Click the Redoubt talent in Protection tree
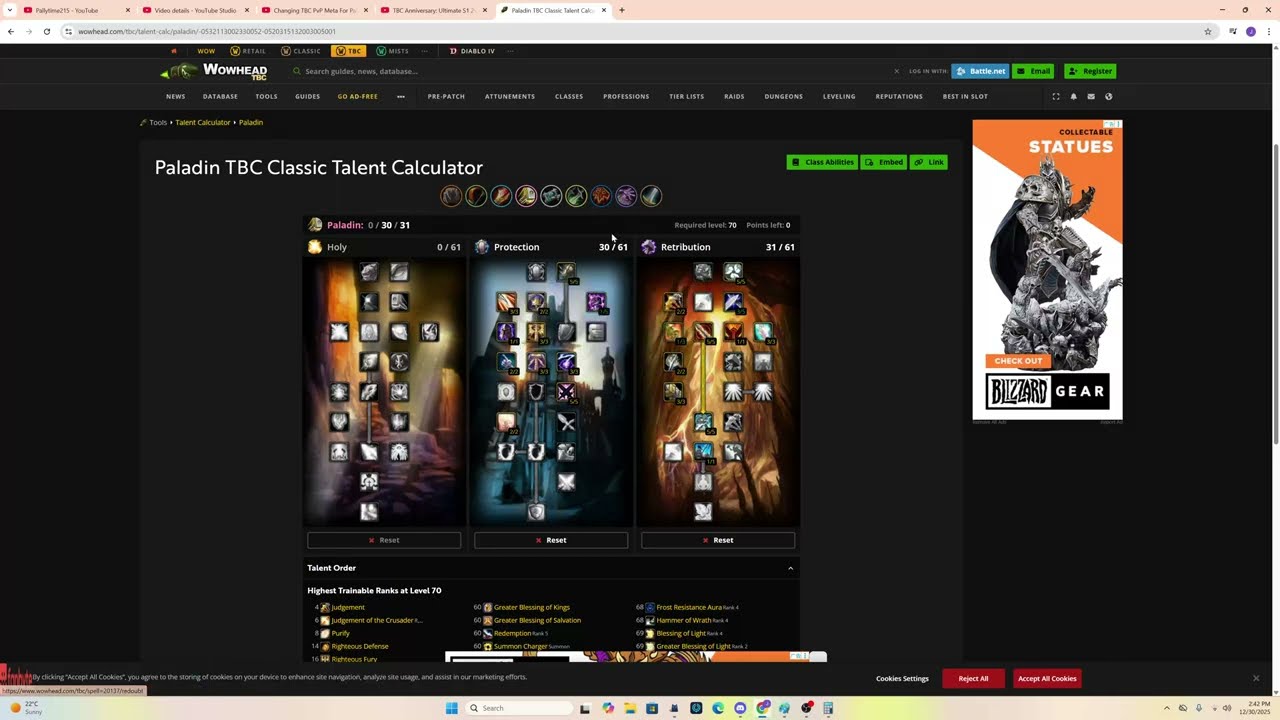The width and height of the screenshot is (1280, 720). pos(566,272)
